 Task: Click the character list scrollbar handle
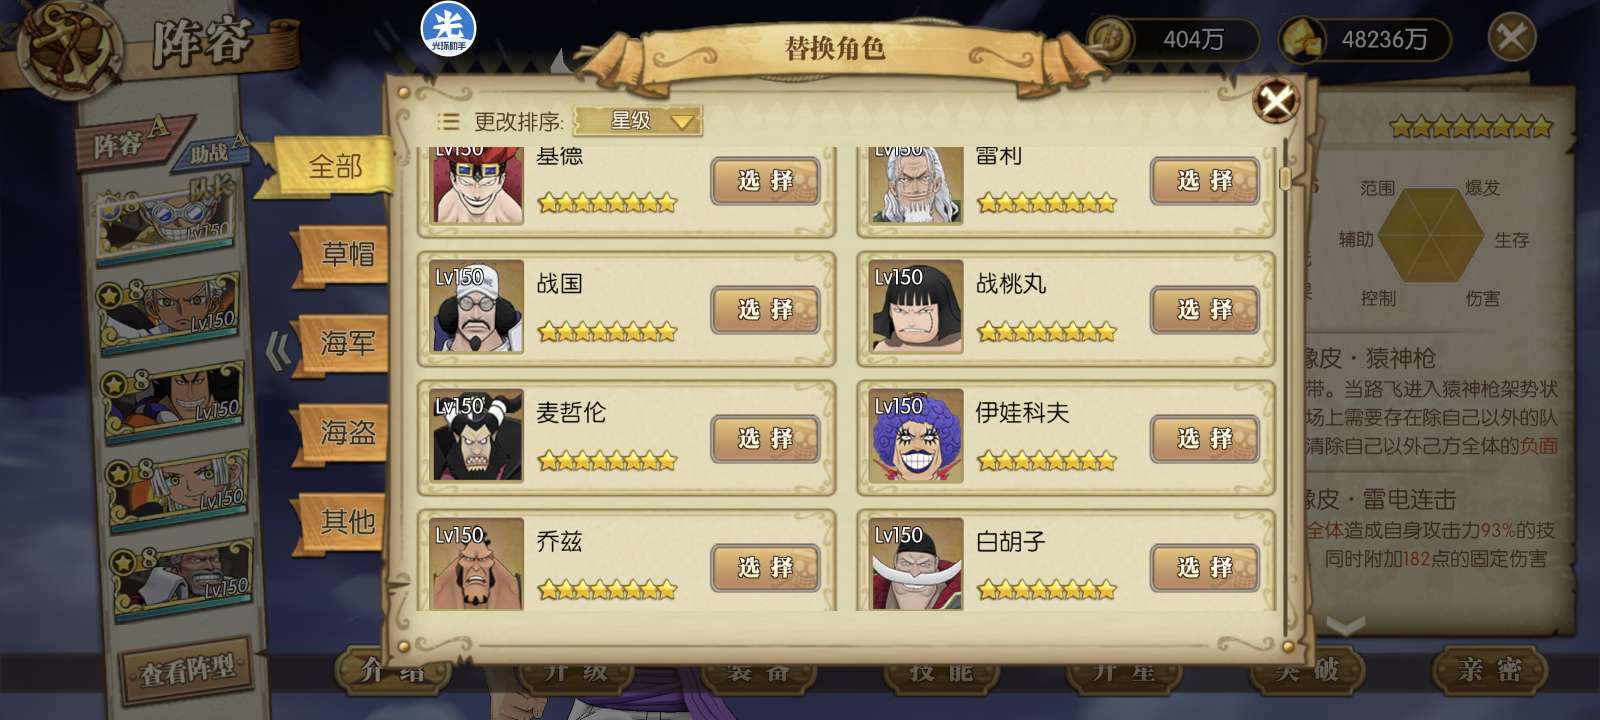tap(1285, 178)
